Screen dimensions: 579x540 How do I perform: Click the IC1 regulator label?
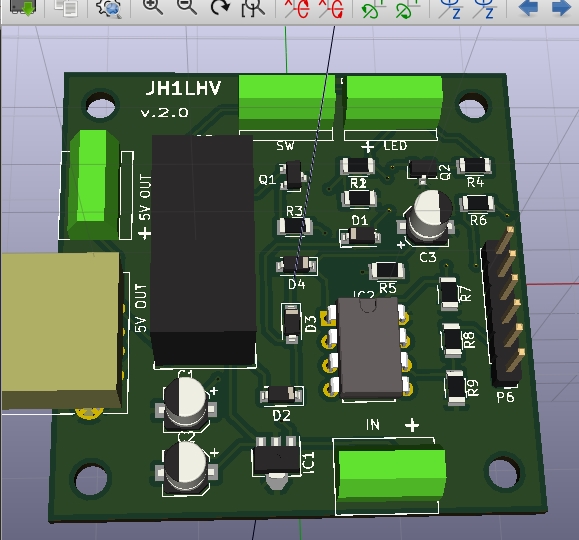pyautogui.click(x=308, y=462)
